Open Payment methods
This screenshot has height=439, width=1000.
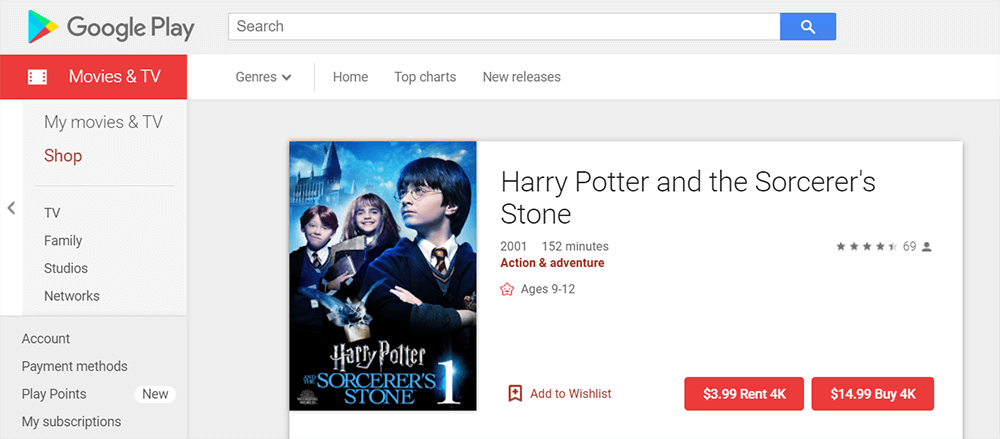pyautogui.click(x=75, y=367)
